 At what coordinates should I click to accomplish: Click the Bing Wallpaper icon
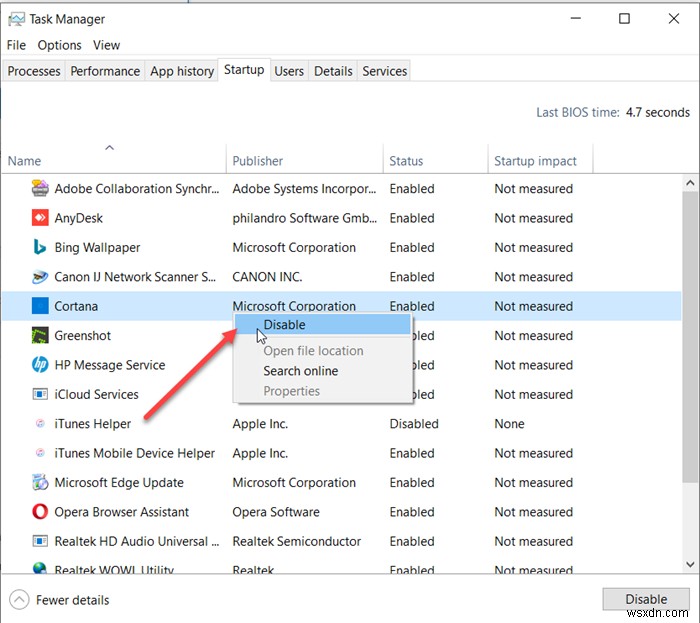40,247
